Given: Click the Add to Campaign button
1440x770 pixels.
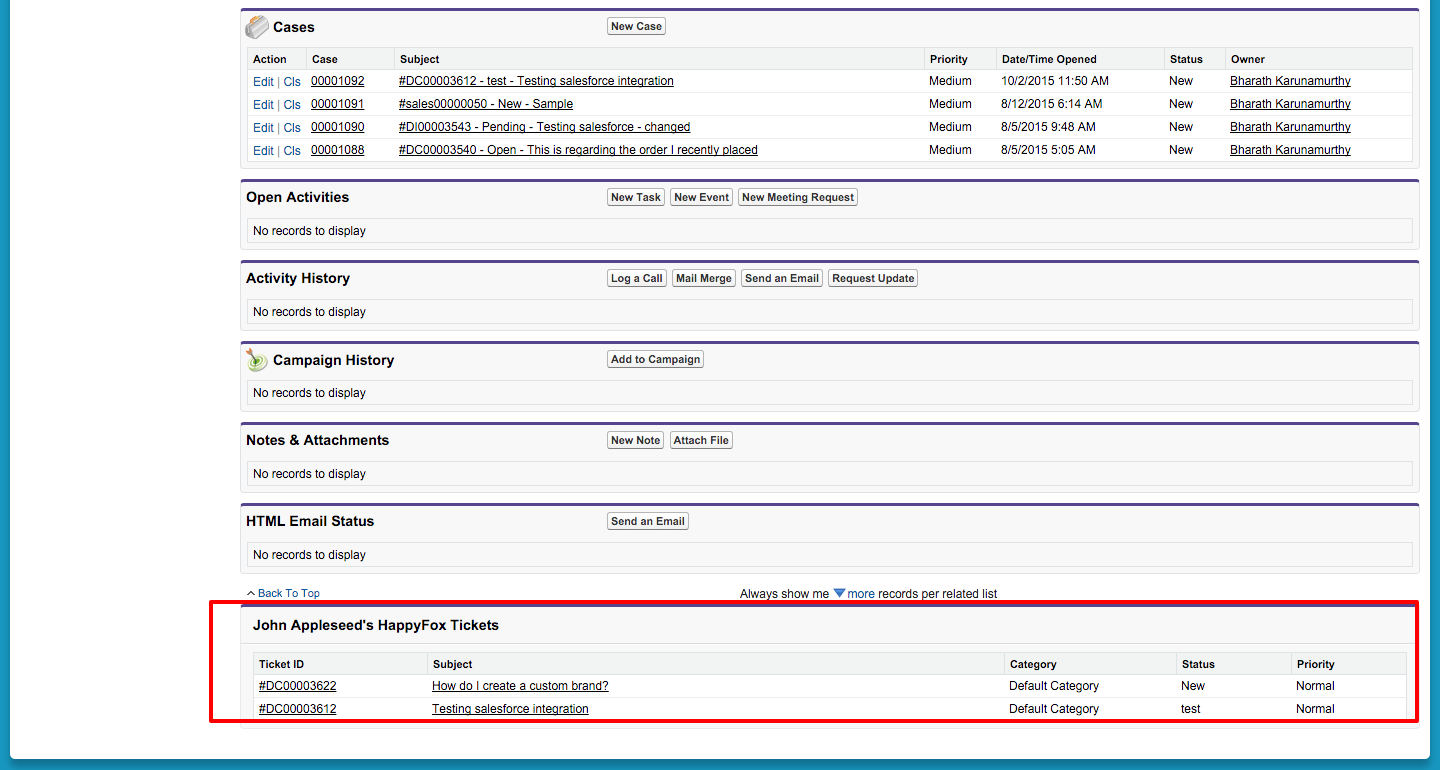Looking at the screenshot, I should (655, 359).
